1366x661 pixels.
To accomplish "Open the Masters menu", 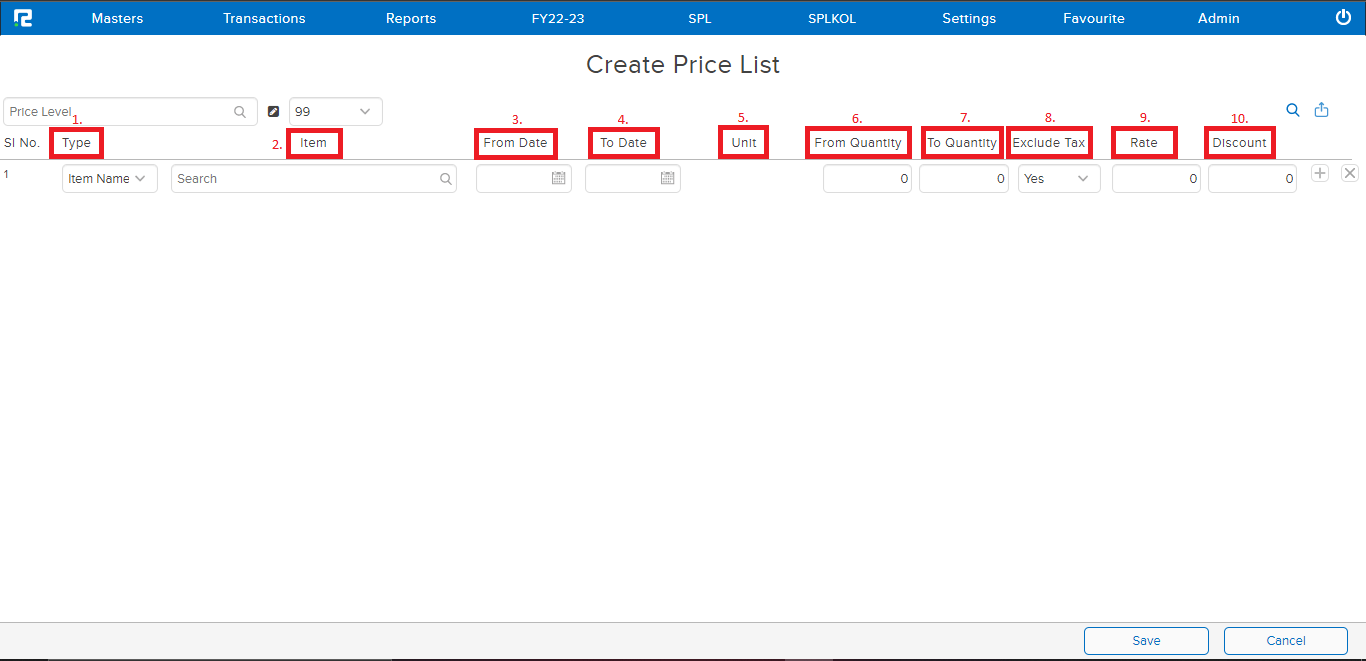I will [117, 18].
